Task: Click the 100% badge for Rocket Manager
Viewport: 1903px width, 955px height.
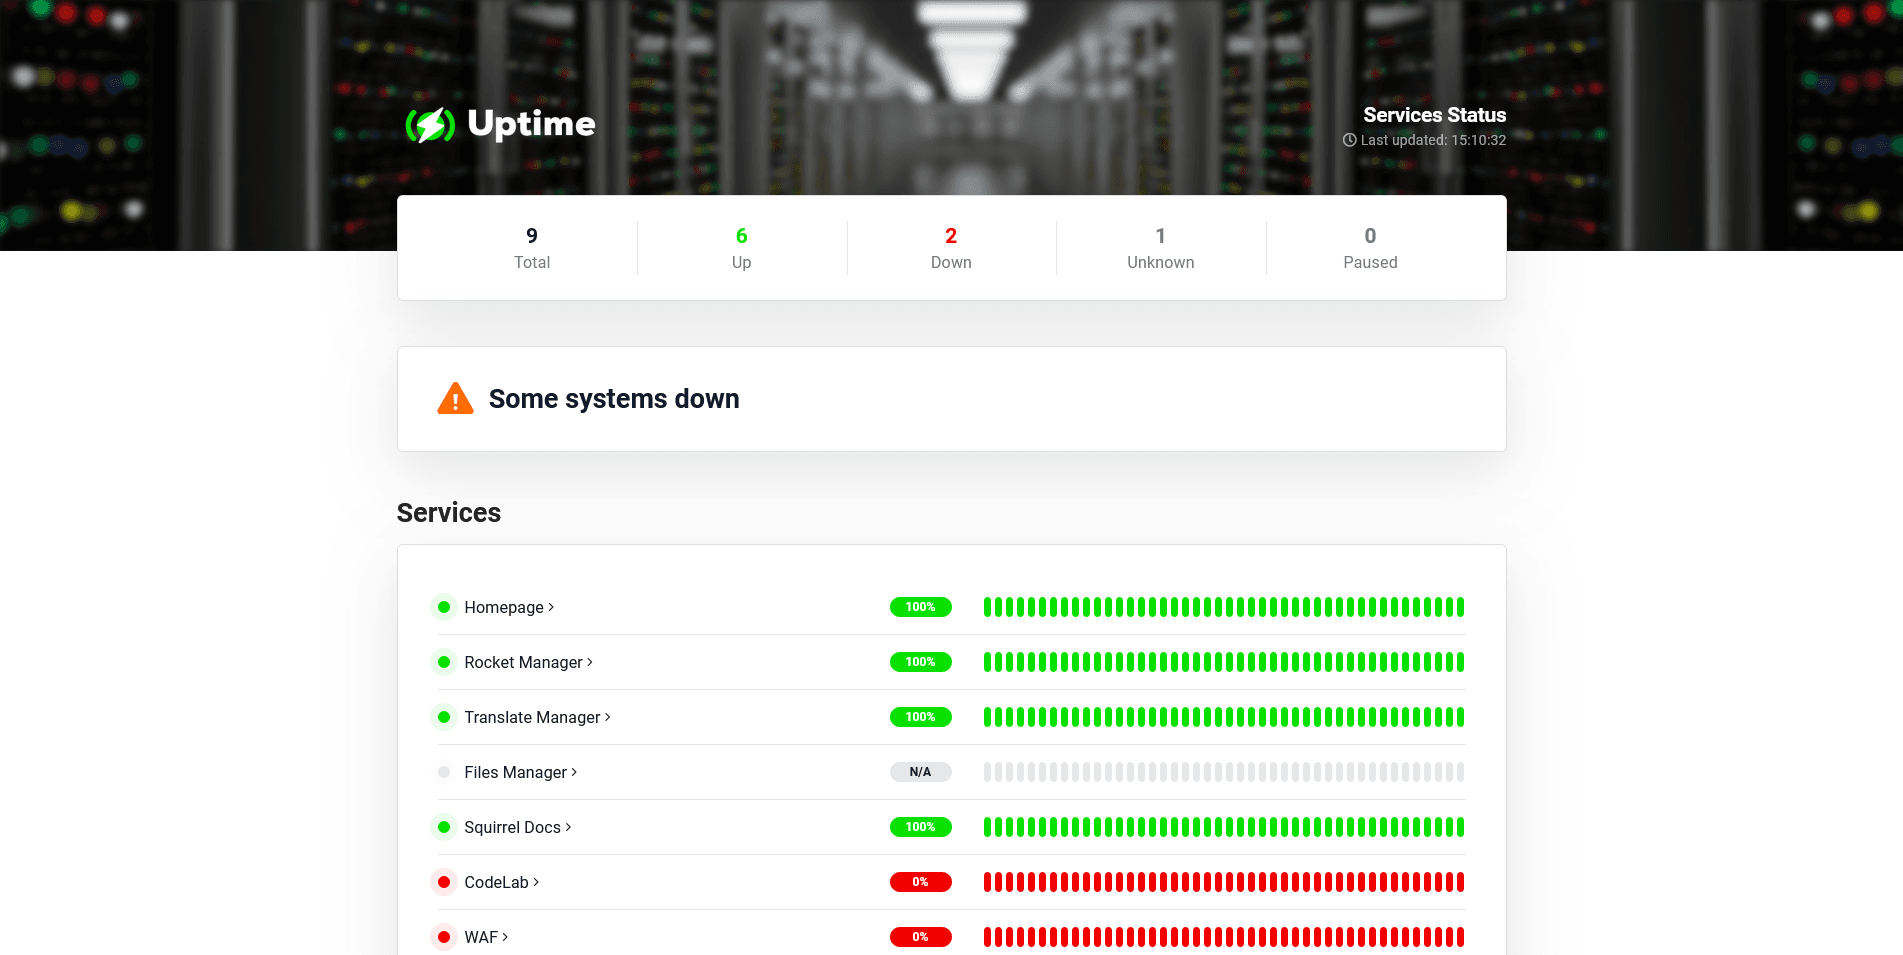Action: coord(920,662)
